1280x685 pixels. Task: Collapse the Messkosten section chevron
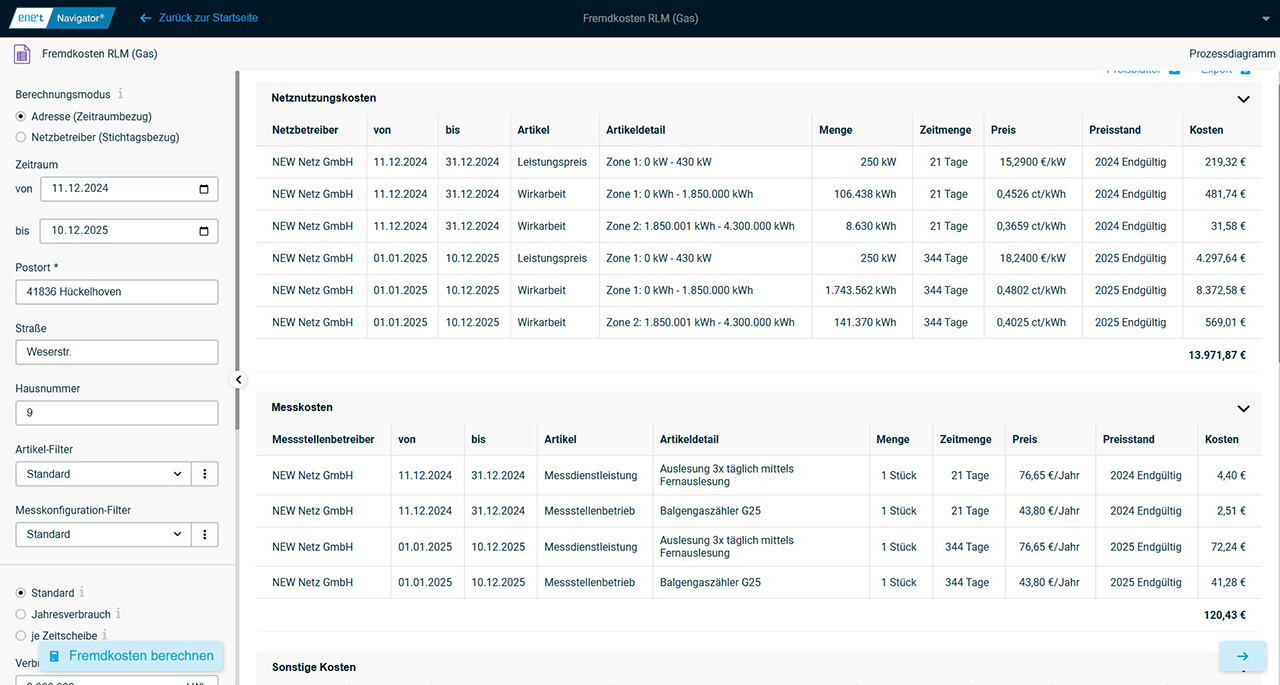tap(1243, 408)
